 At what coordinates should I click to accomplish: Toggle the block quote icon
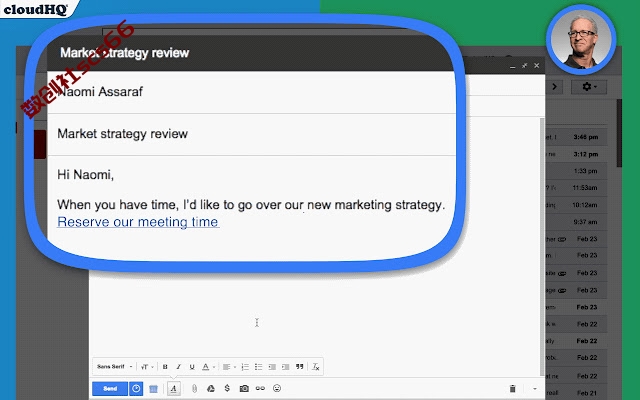pos(300,367)
